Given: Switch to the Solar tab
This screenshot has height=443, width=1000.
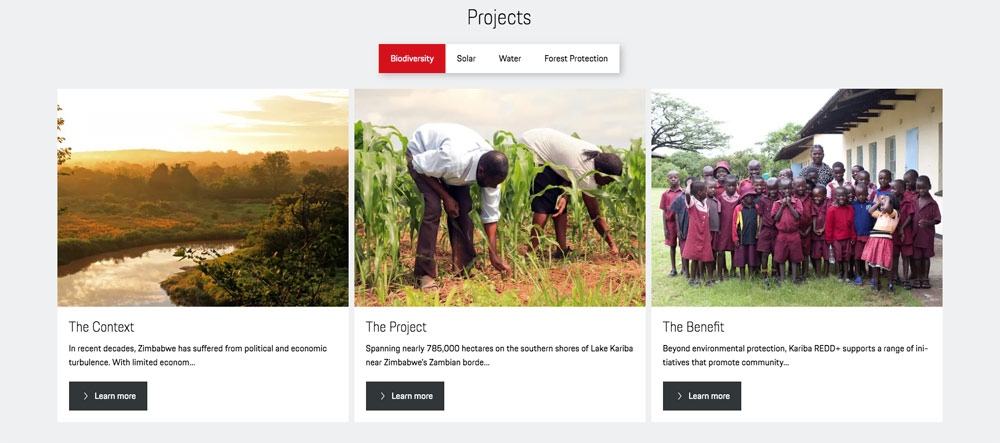Looking at the screenshot, I should [x=466, y=59].
